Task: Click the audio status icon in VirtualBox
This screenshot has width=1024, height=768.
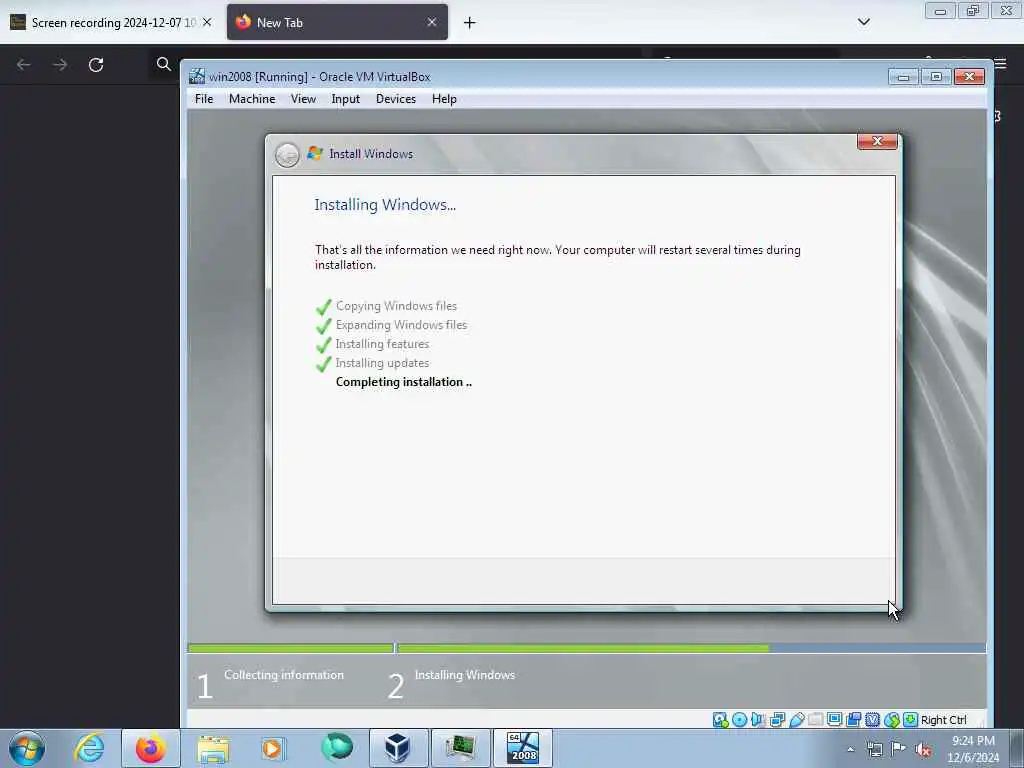Action: pyautogui.click(x=758, y=720)
